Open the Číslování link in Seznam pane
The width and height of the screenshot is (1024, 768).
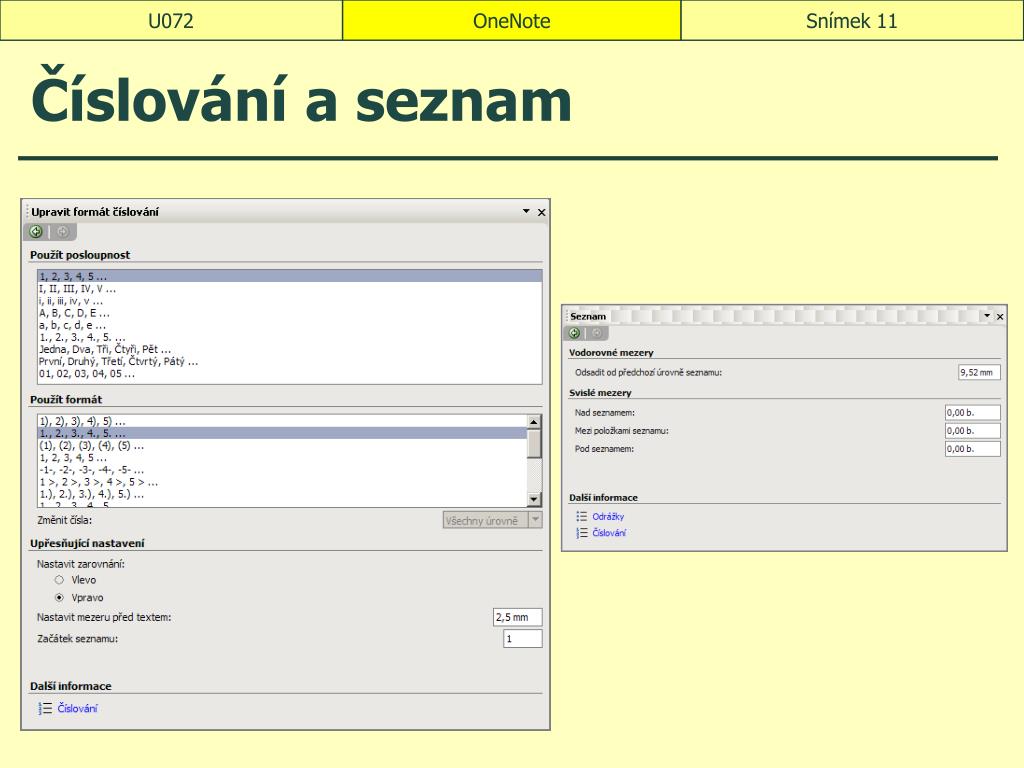(x=609, y=533)
